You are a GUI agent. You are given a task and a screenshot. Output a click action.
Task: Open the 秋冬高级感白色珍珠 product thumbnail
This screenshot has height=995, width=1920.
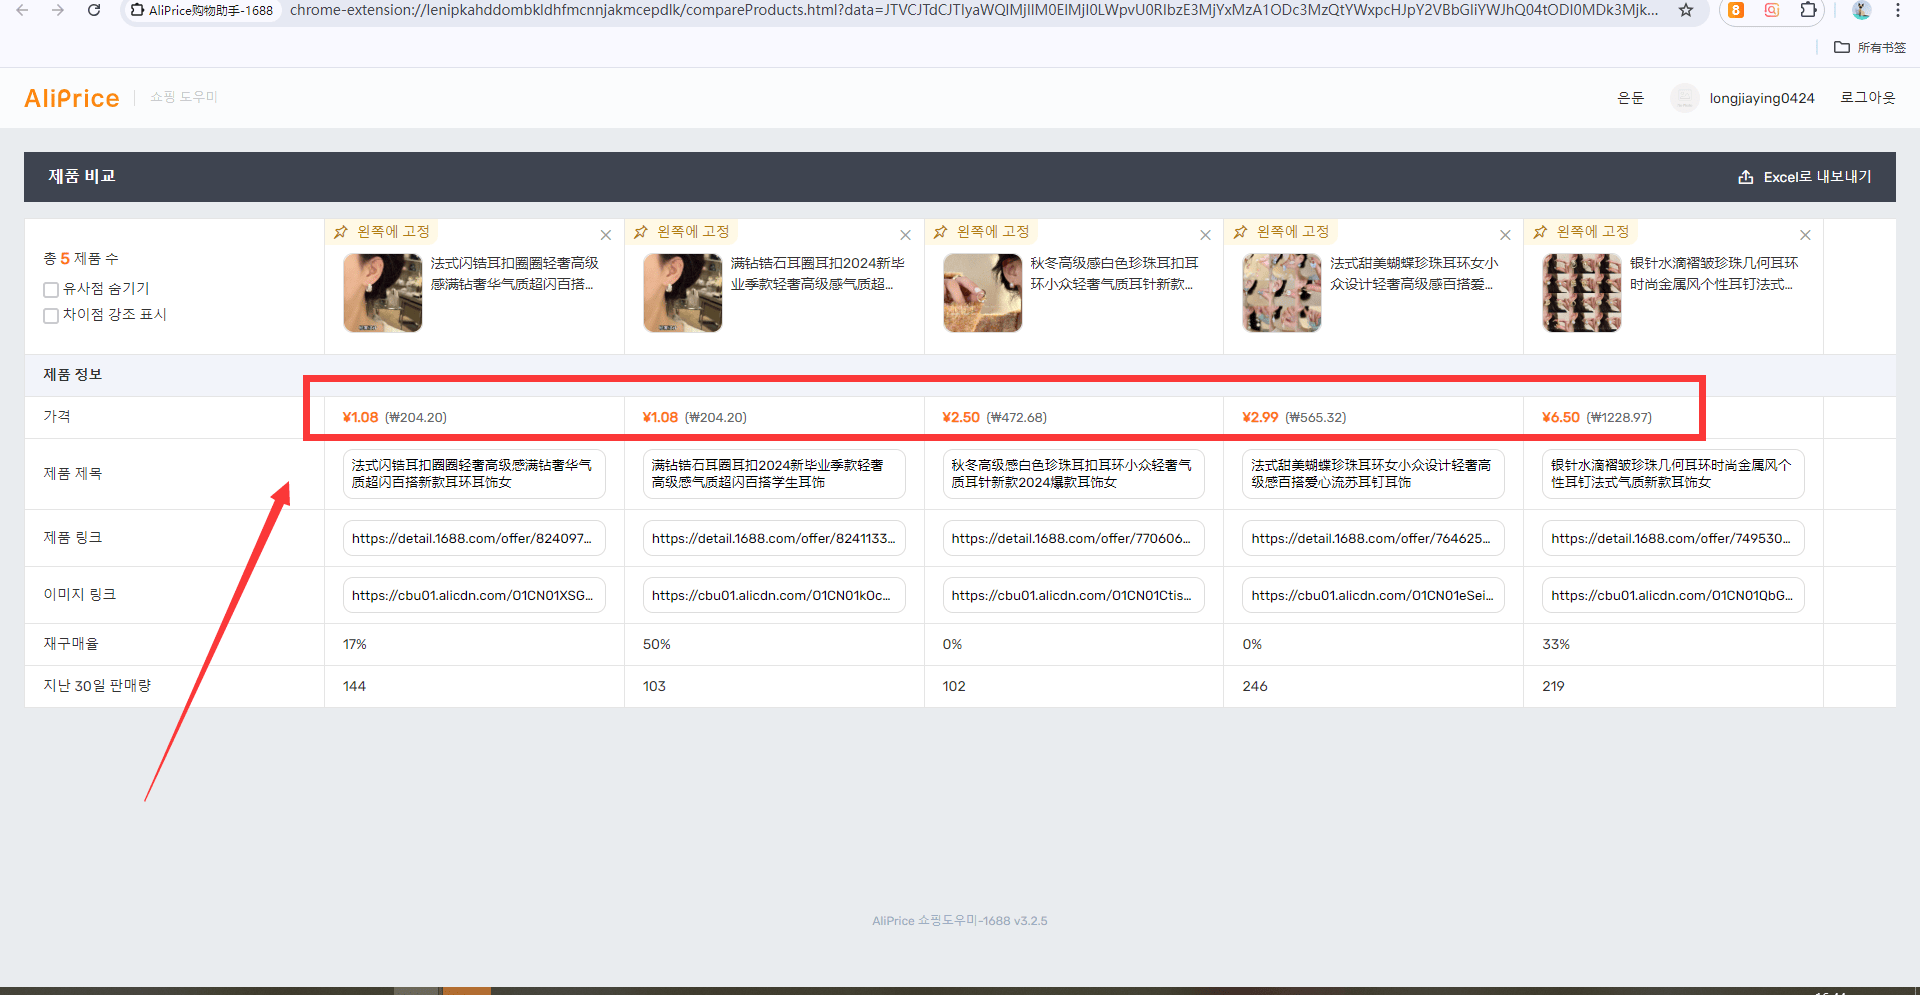pyautogui.click(x=983, y=293)
